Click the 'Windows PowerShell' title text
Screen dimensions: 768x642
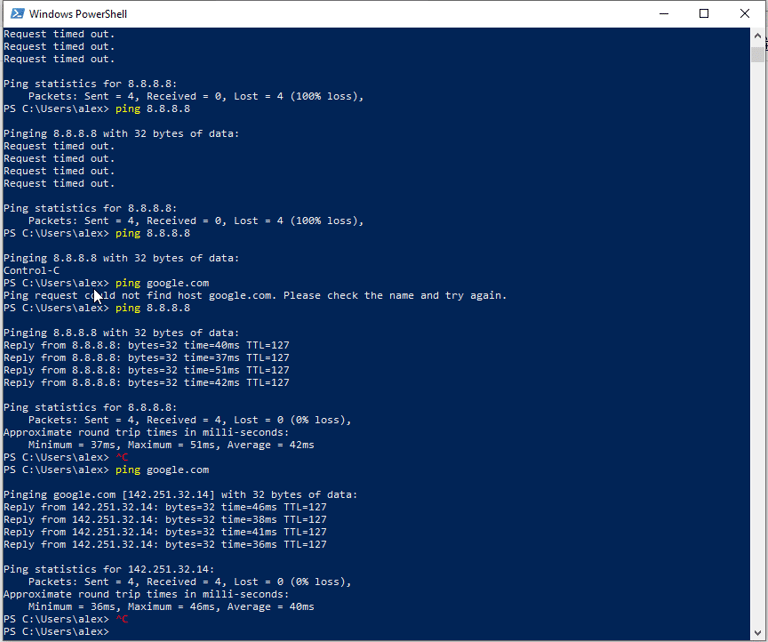pyautogui.click(x=78, y=14)
